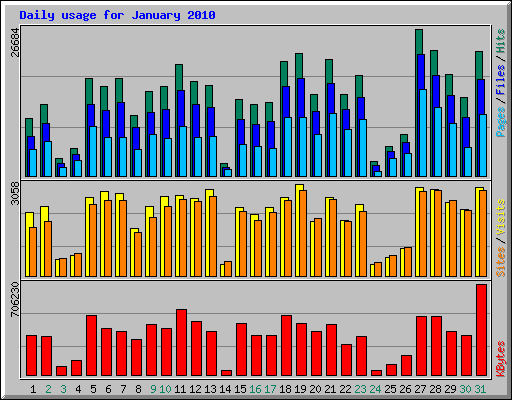Click day 31 on the x-axis

[480, 389]
